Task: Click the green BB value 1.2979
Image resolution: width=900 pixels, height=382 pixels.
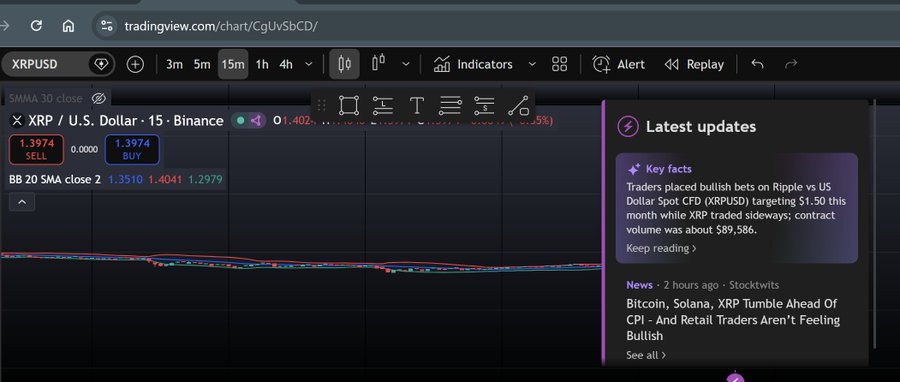Action: point(205,180)
